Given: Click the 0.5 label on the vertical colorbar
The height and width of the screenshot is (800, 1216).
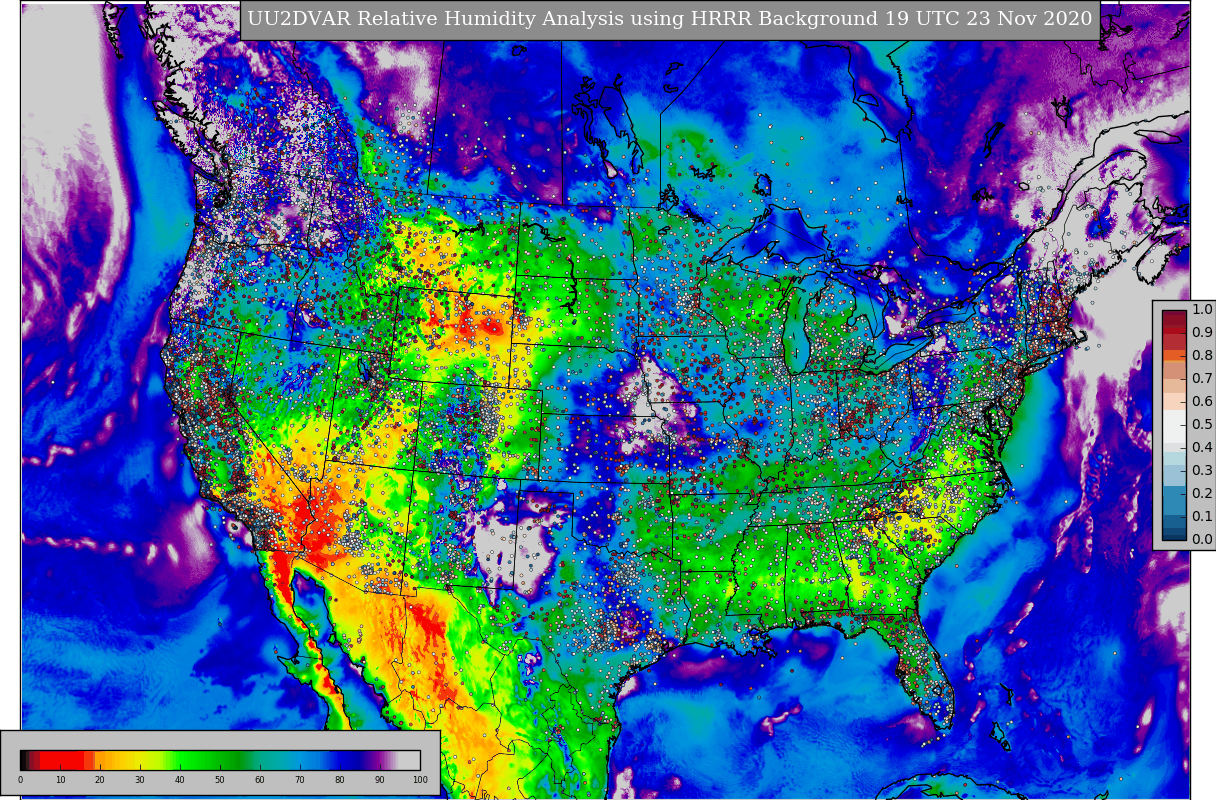Looking at the screenshot, I should point(1203,425).
